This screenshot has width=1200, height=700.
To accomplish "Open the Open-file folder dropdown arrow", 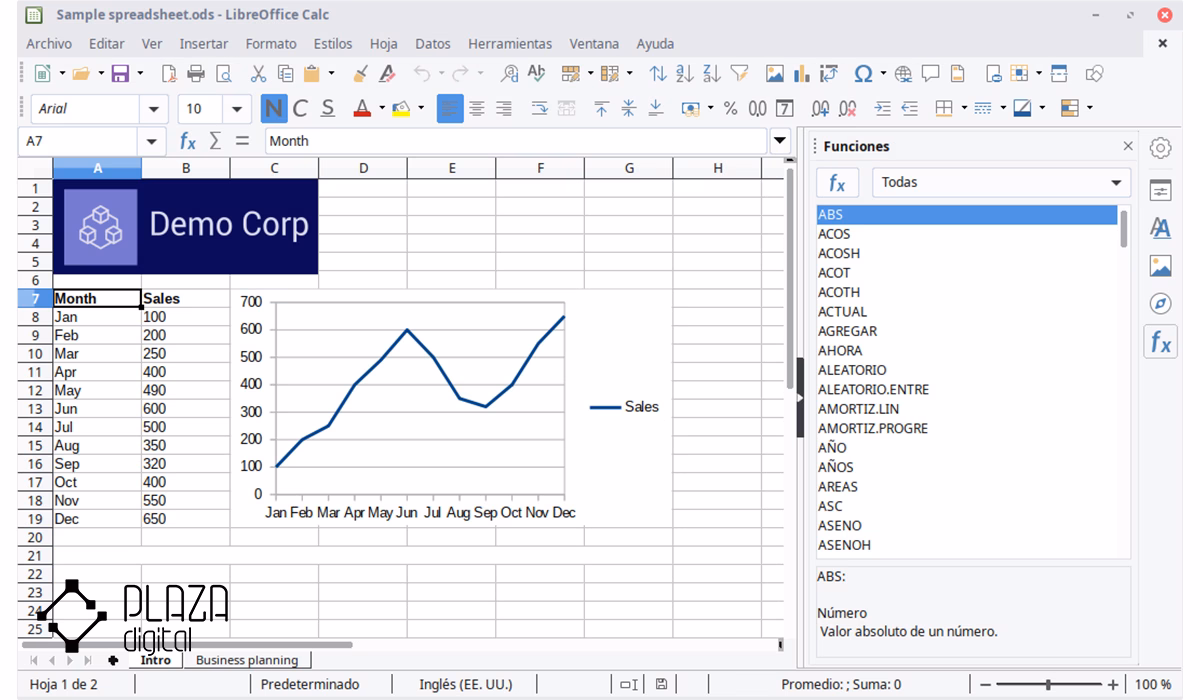I will [x=100, y=73].
